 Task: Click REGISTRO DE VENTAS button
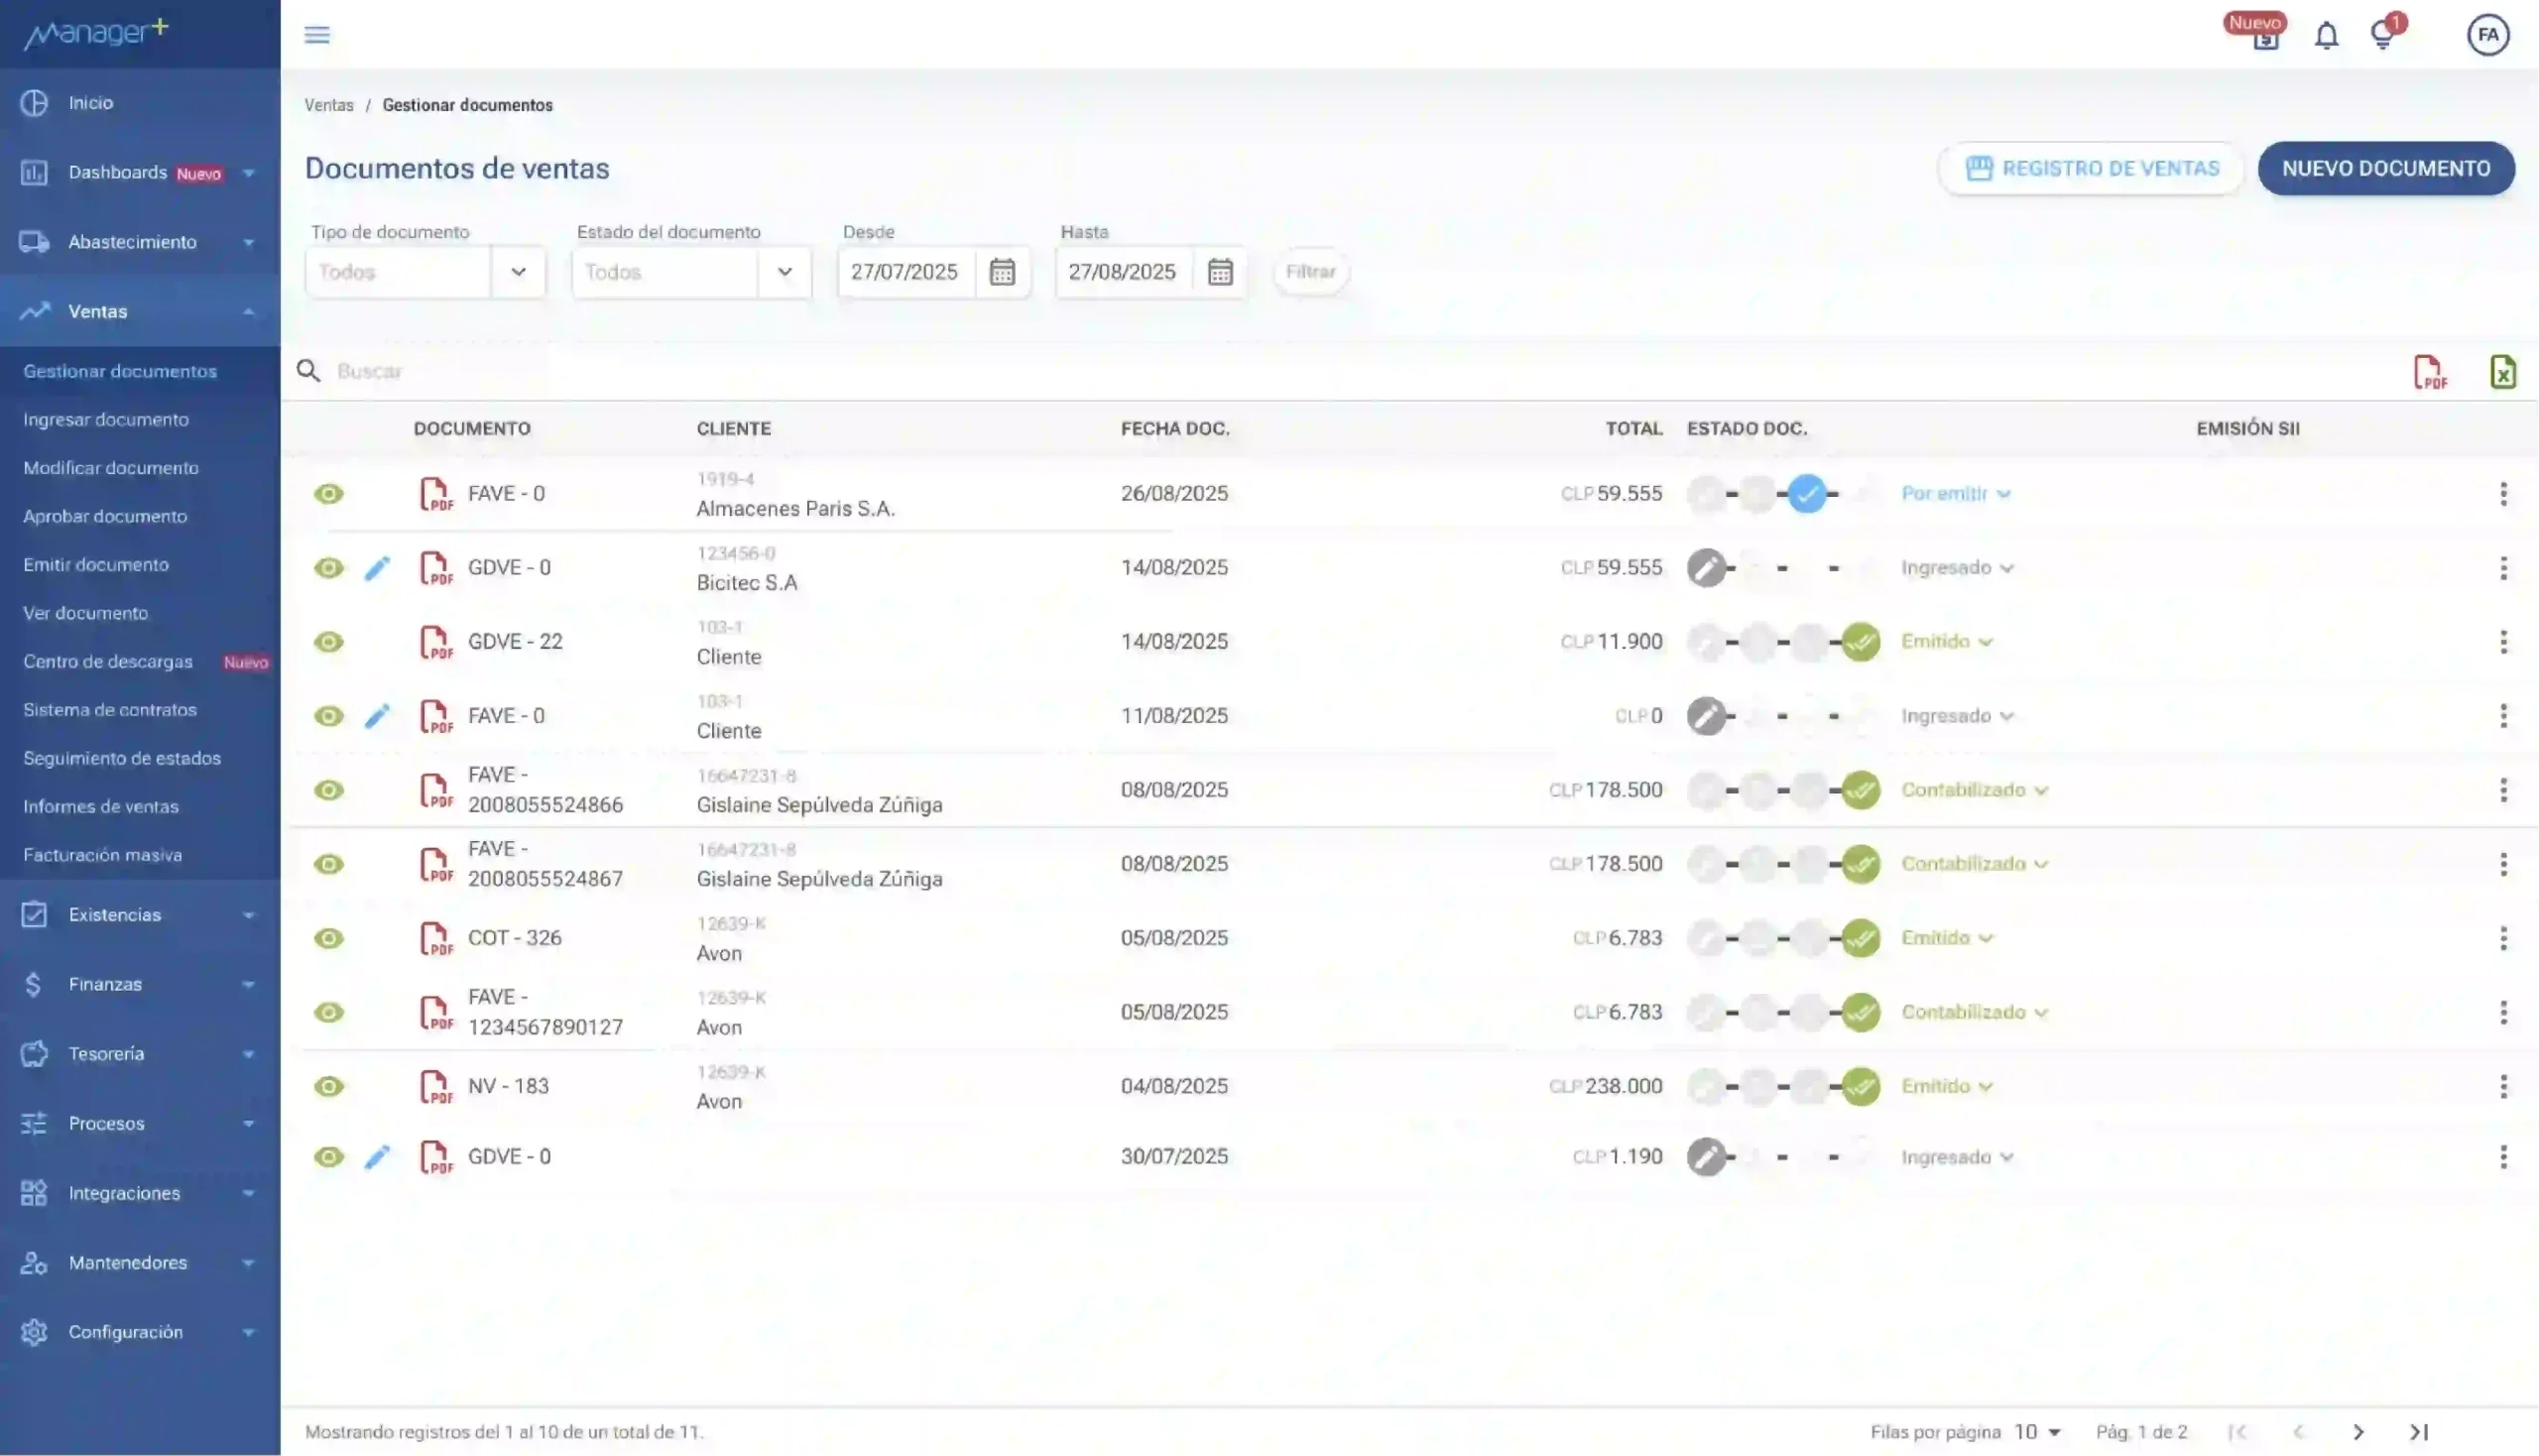click(x=2091, y=169)
